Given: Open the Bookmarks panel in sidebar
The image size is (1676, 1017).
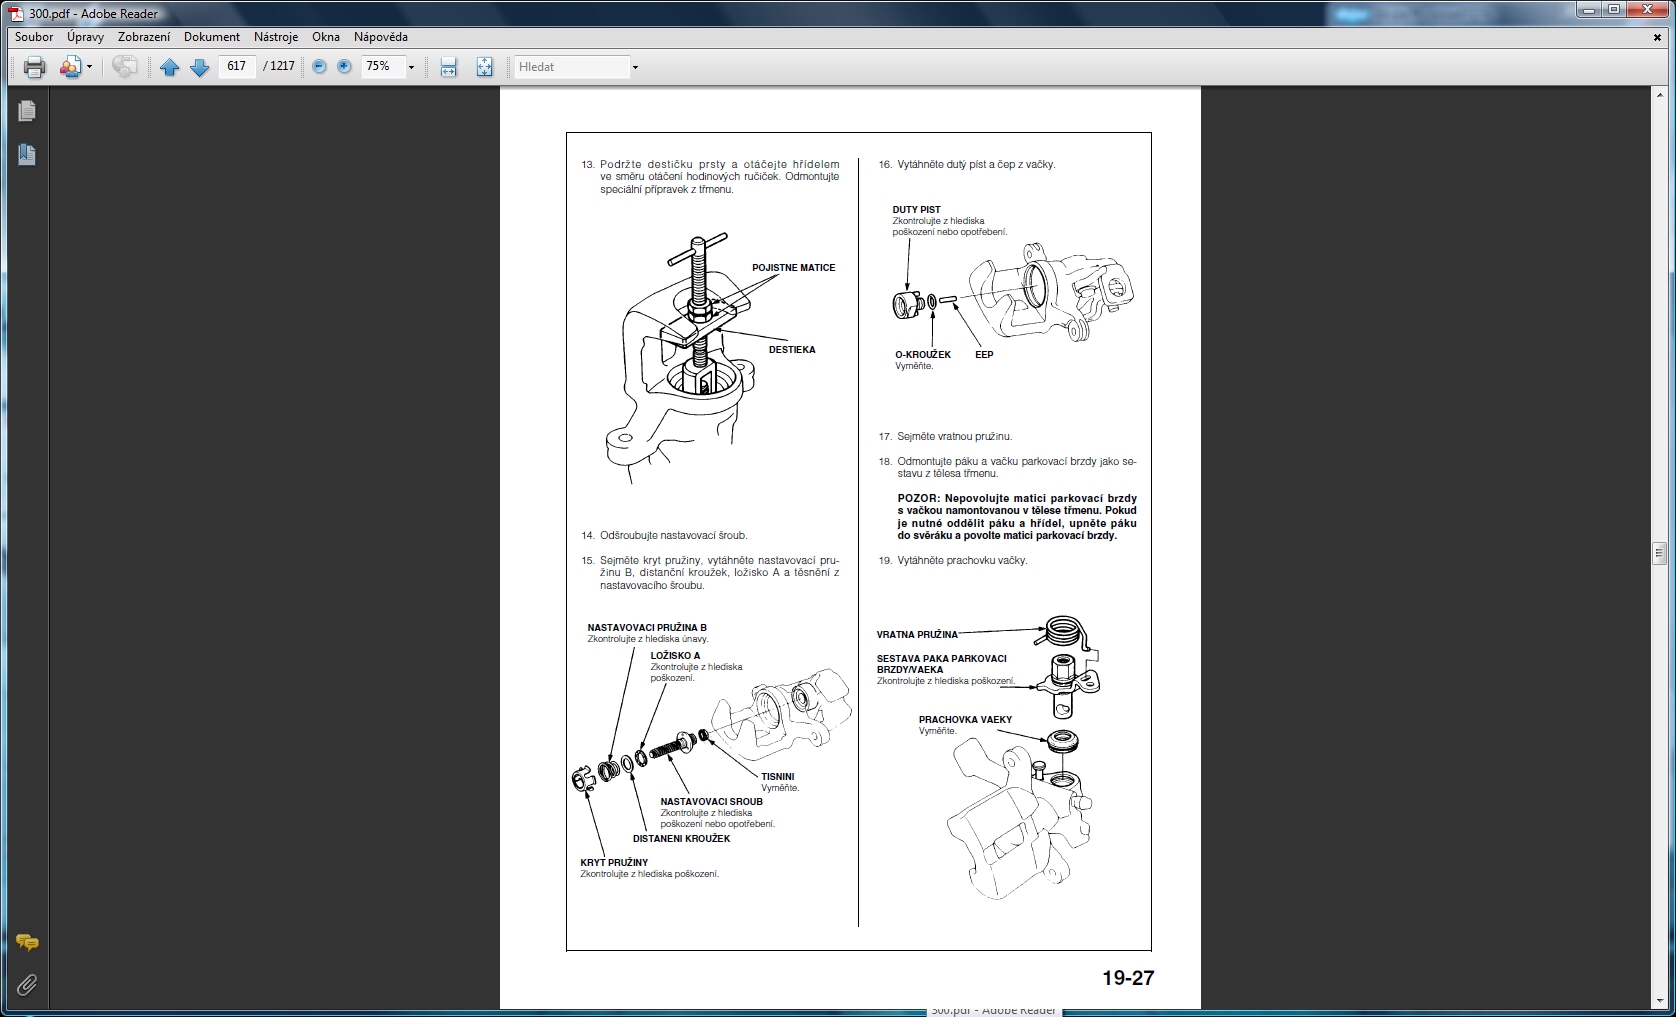Looking at the screenshot, I should pos(27,155).
